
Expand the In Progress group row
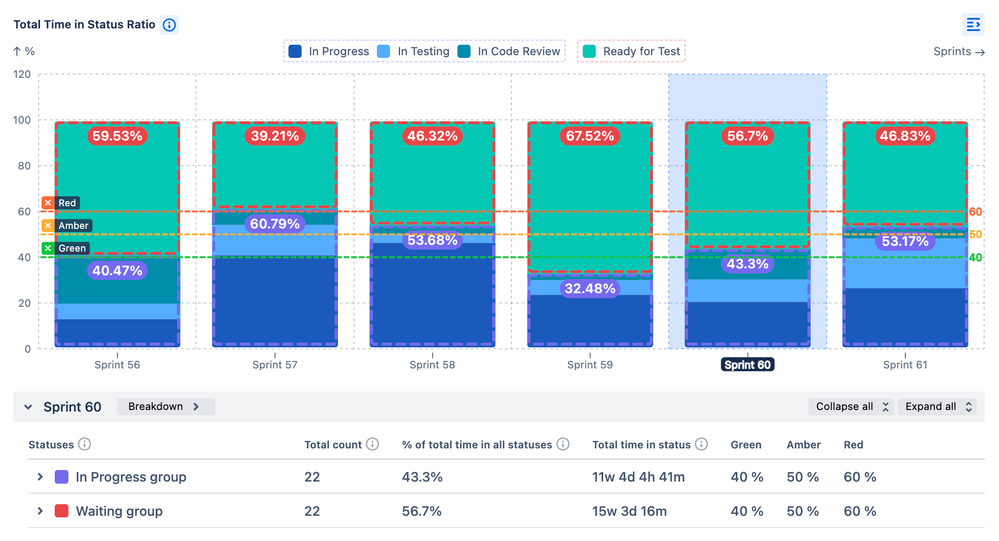(x=40, y=477)
